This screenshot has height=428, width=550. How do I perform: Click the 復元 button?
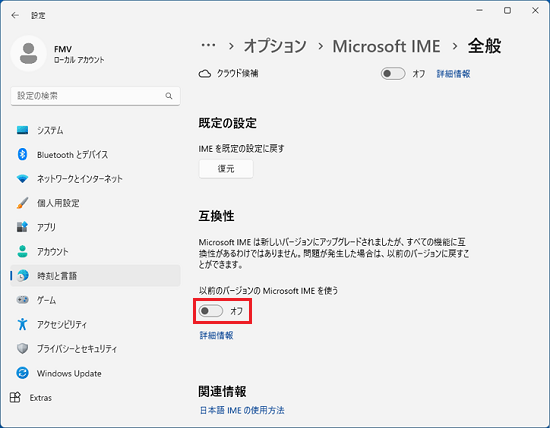[x=226, y=169]
